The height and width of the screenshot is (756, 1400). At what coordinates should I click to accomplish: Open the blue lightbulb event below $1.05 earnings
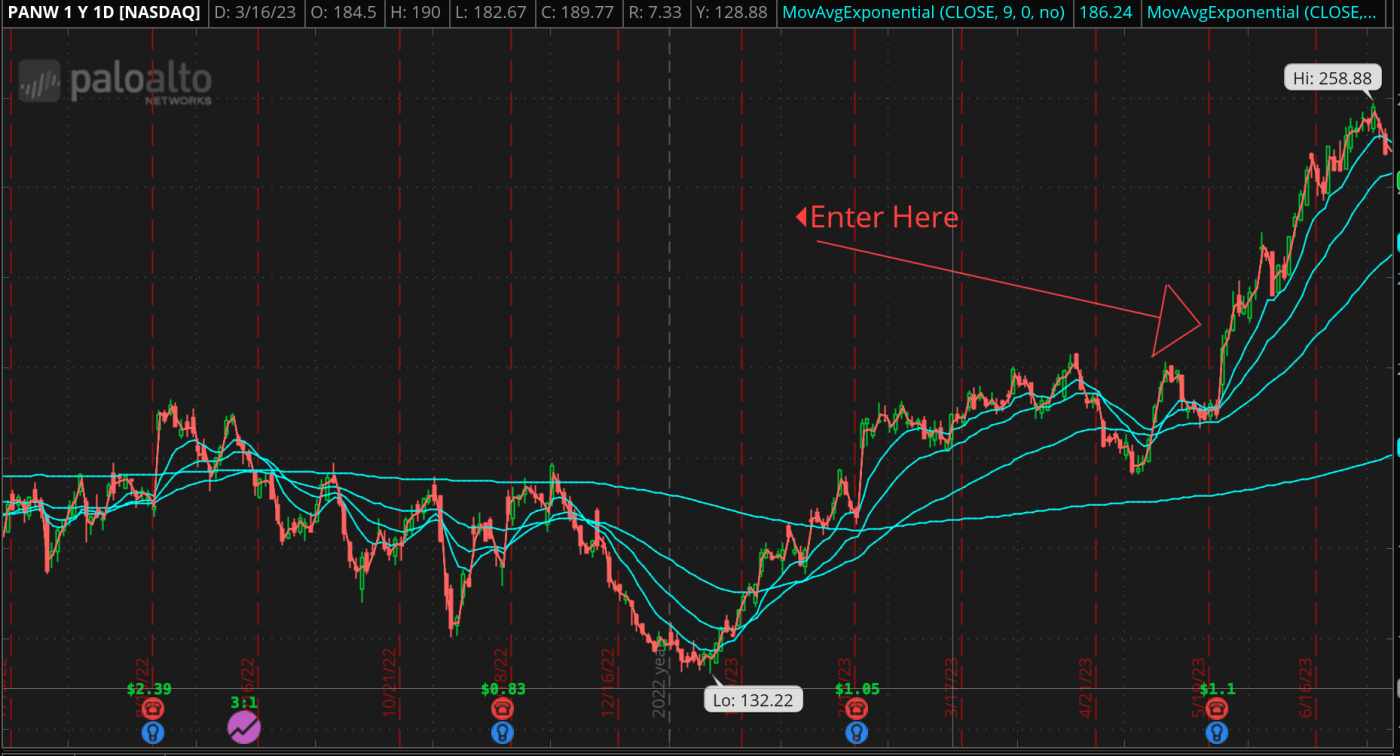[856, 733]
